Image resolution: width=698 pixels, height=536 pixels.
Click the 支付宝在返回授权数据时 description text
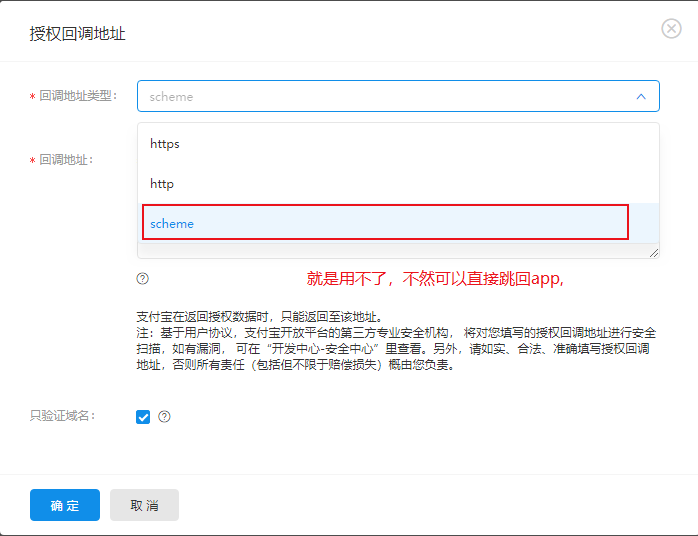coord(259,316)
